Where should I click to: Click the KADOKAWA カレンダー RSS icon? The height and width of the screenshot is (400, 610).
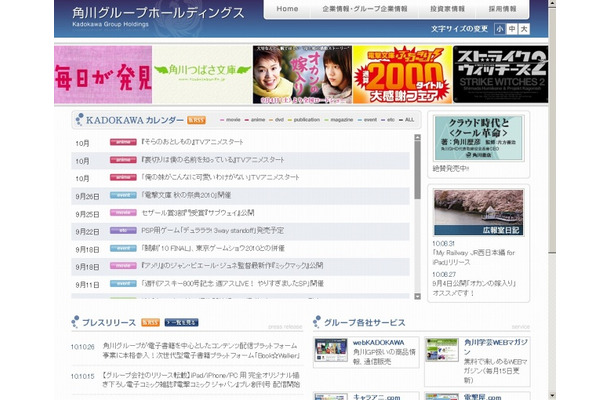(196, 120)
